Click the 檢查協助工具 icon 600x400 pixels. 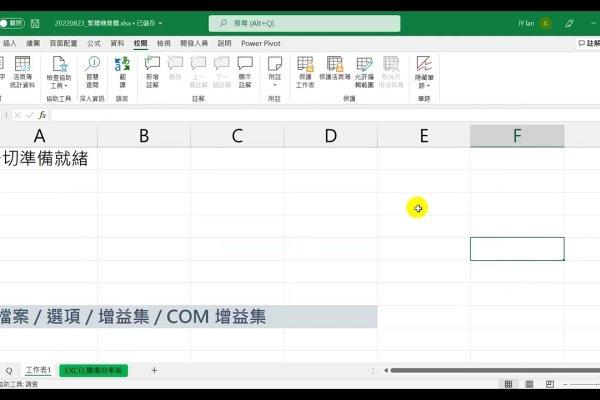59,64
